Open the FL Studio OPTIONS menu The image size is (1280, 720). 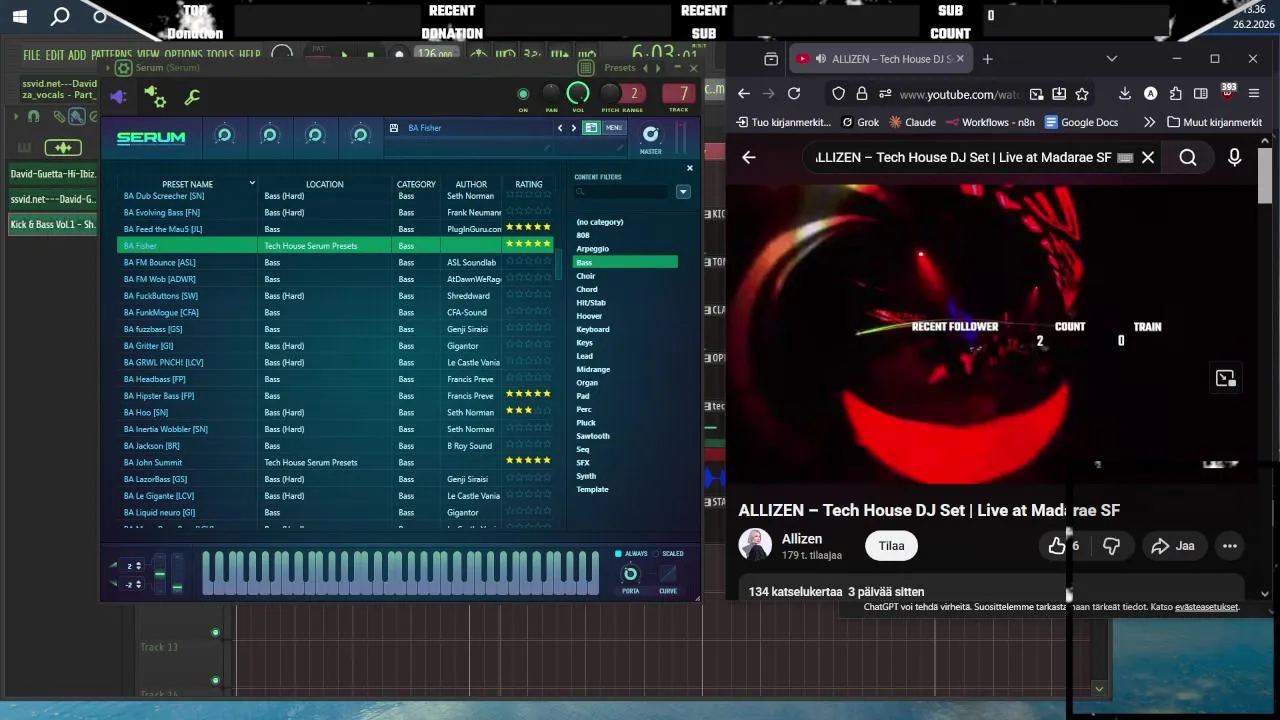click(183, 55)
